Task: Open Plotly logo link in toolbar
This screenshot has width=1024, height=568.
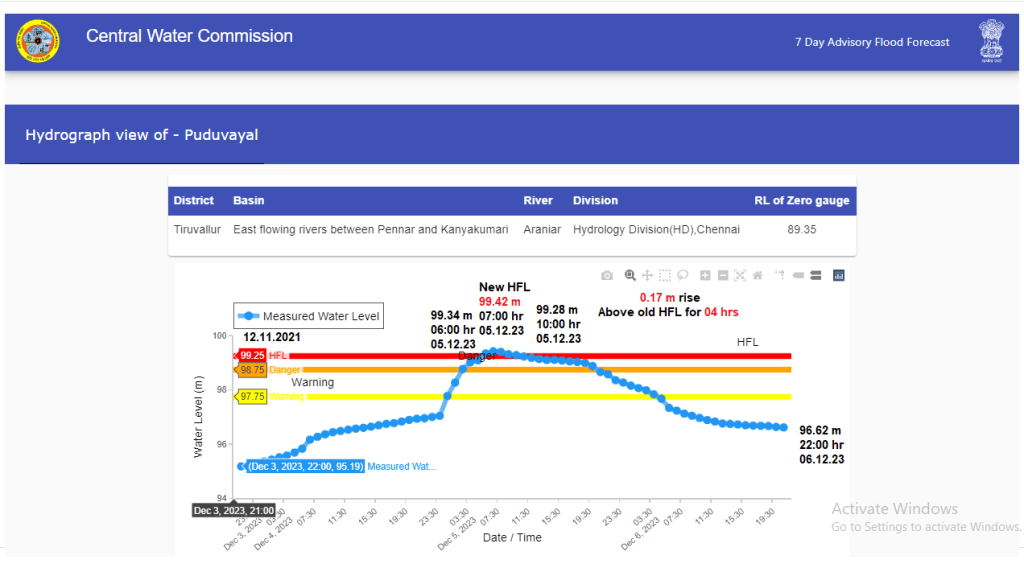Action: (x=839, y=275)
